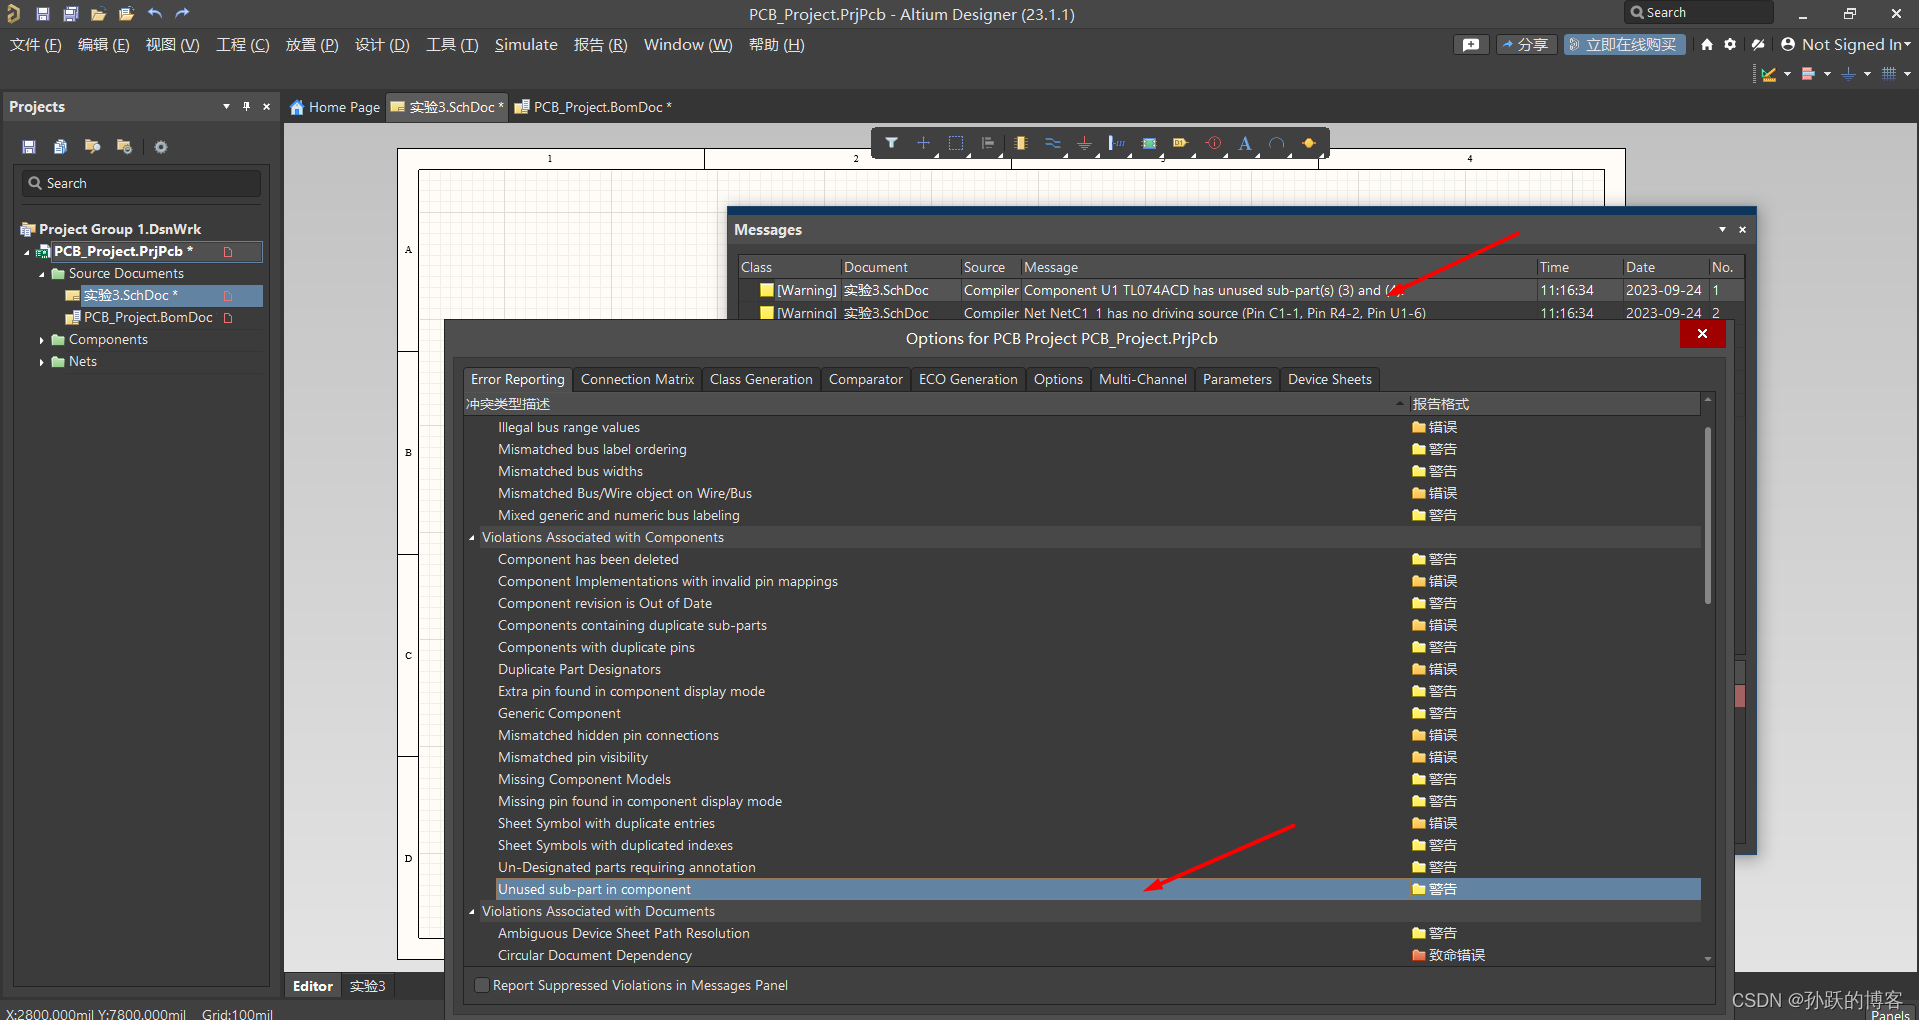This screenshot has width=1919, height=1020.
Task: Click the violations list vertical scrollbar
Action: point(1707,514)
